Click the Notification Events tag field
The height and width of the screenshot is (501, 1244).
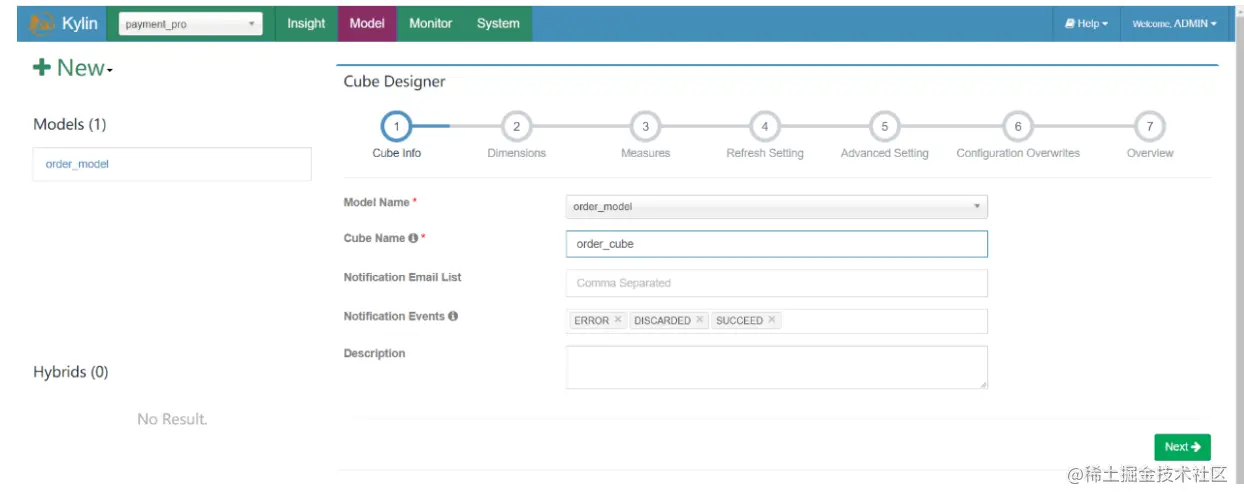click(777, 321)
